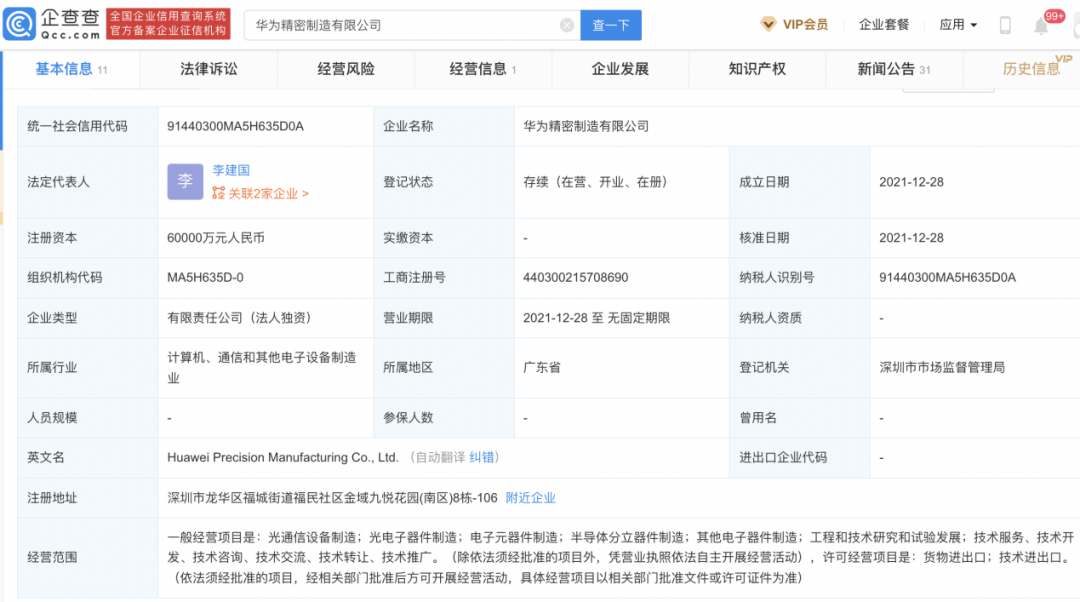Click the 参保人数 label
The image size is (1080, 602).
point(408,417)
